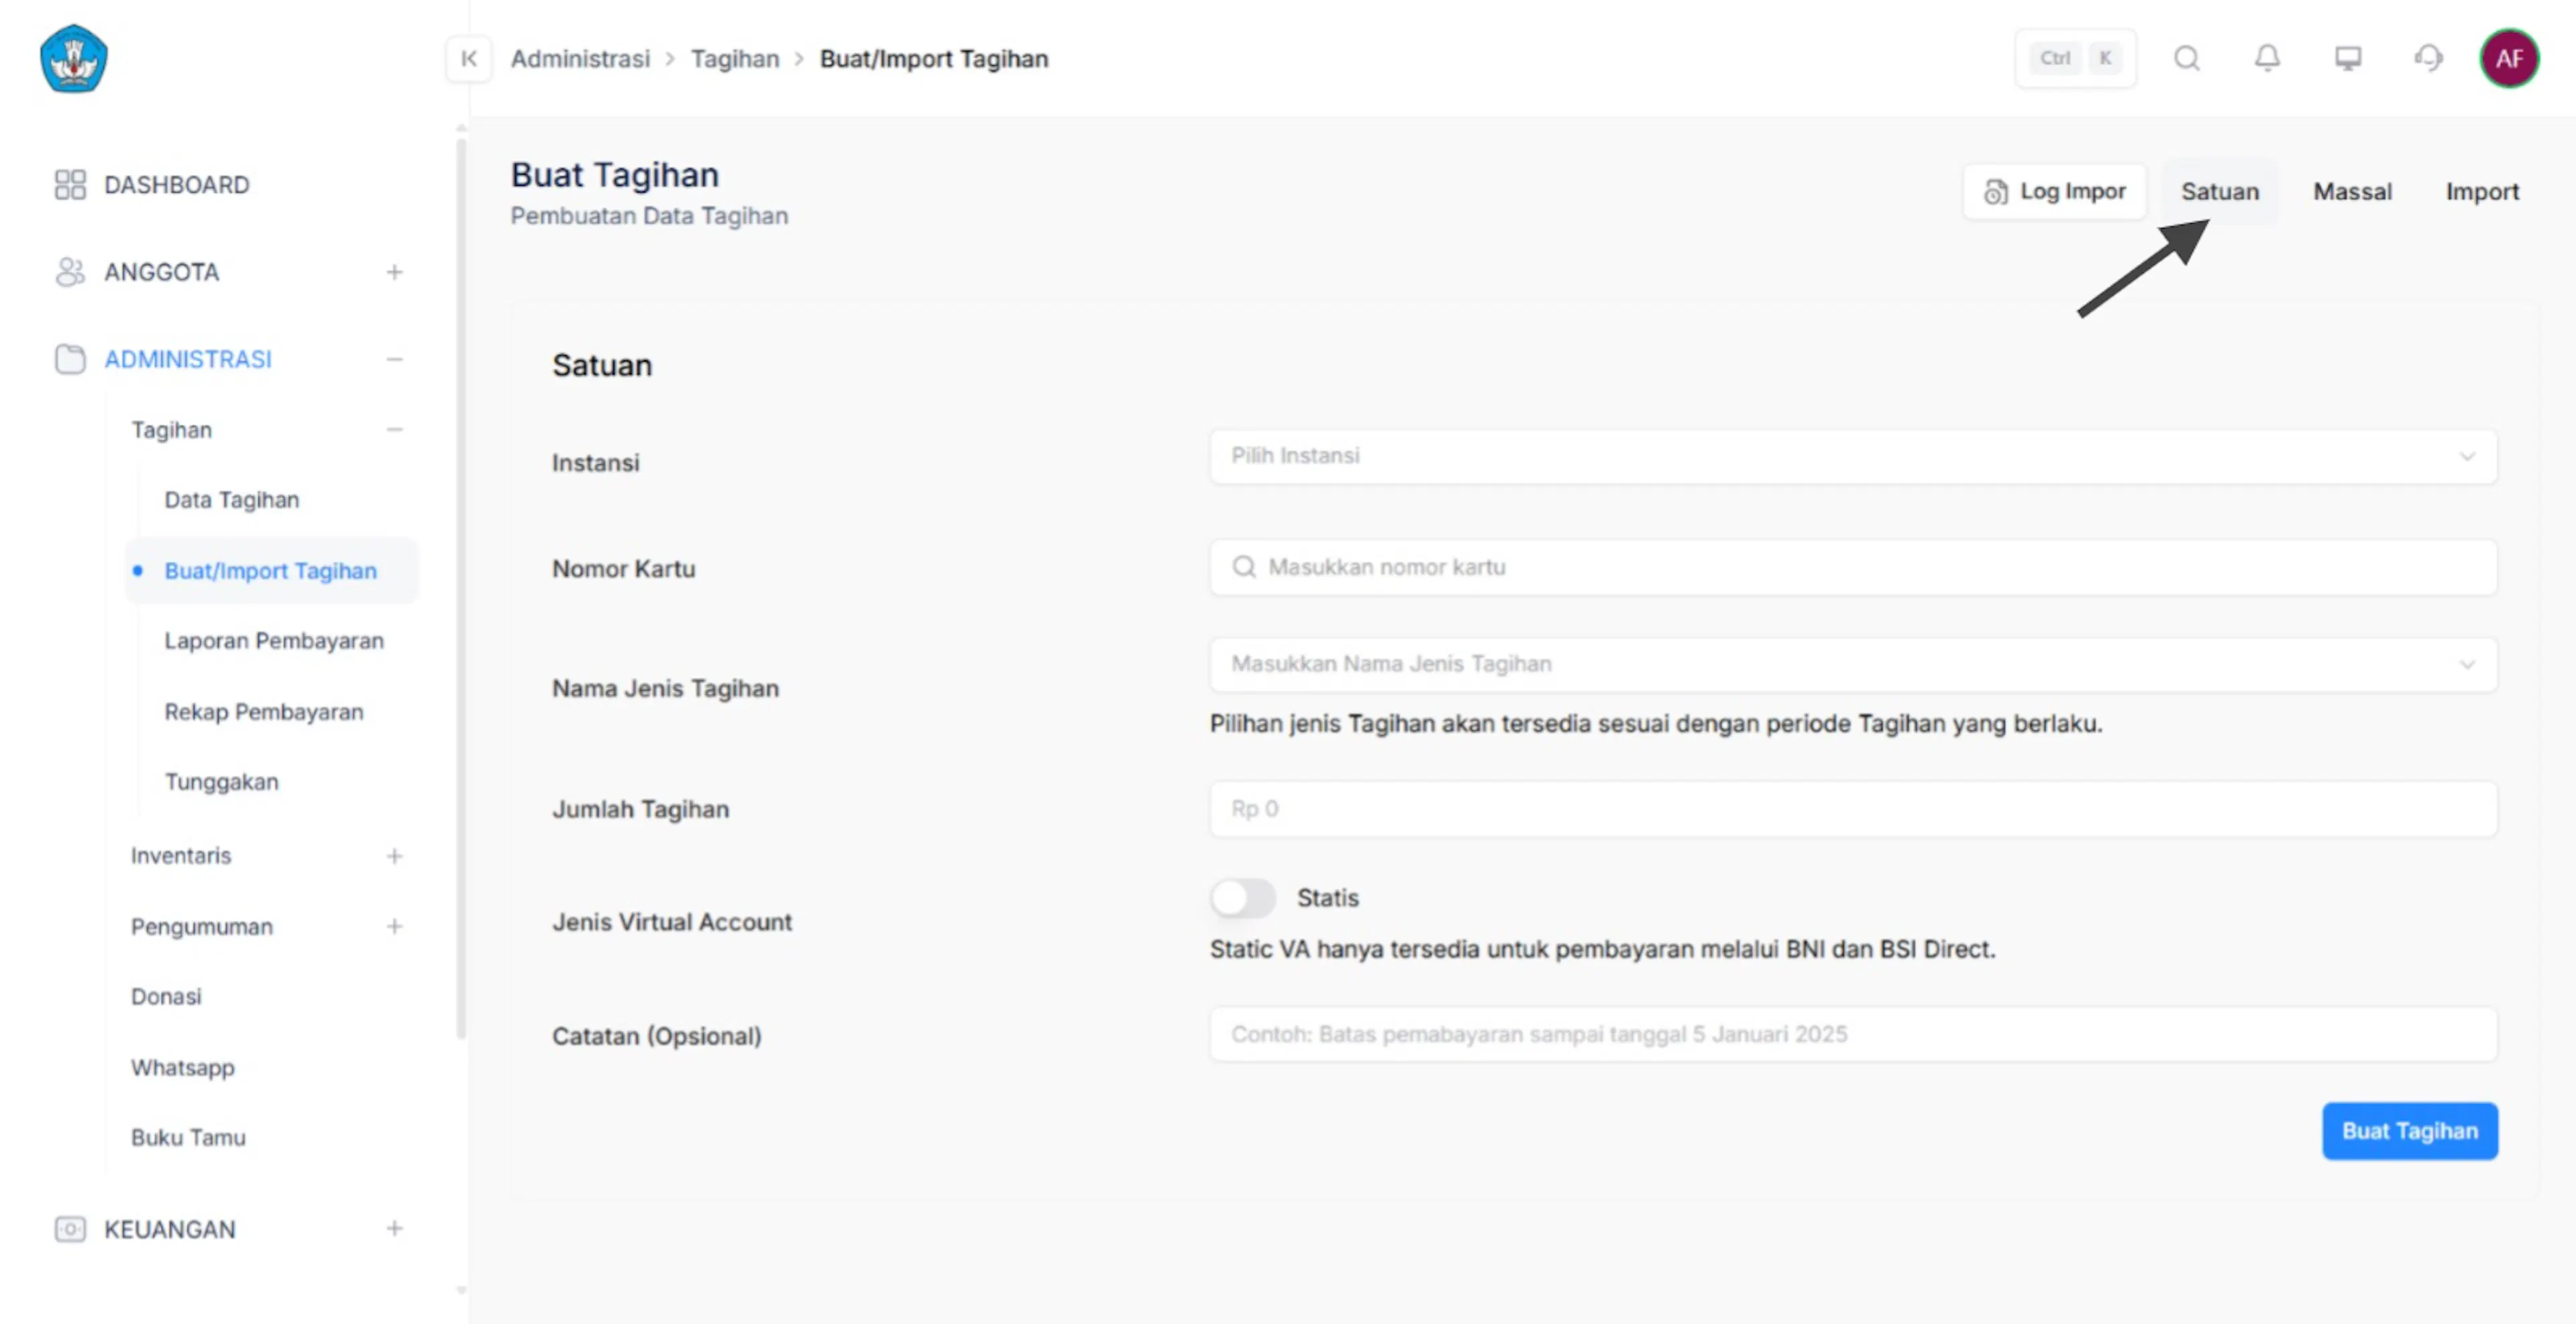2576x1324 pixels.
Task: Open the Log Impor button
Action: point(2055,192)
